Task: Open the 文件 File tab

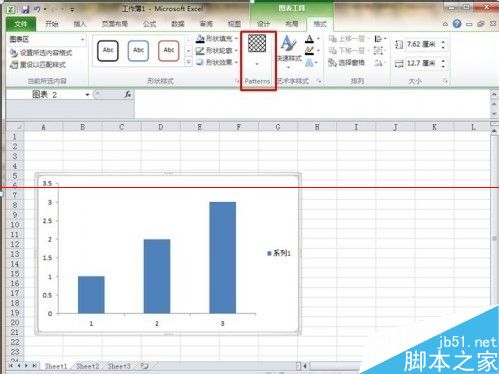Action: pos(21,24)
